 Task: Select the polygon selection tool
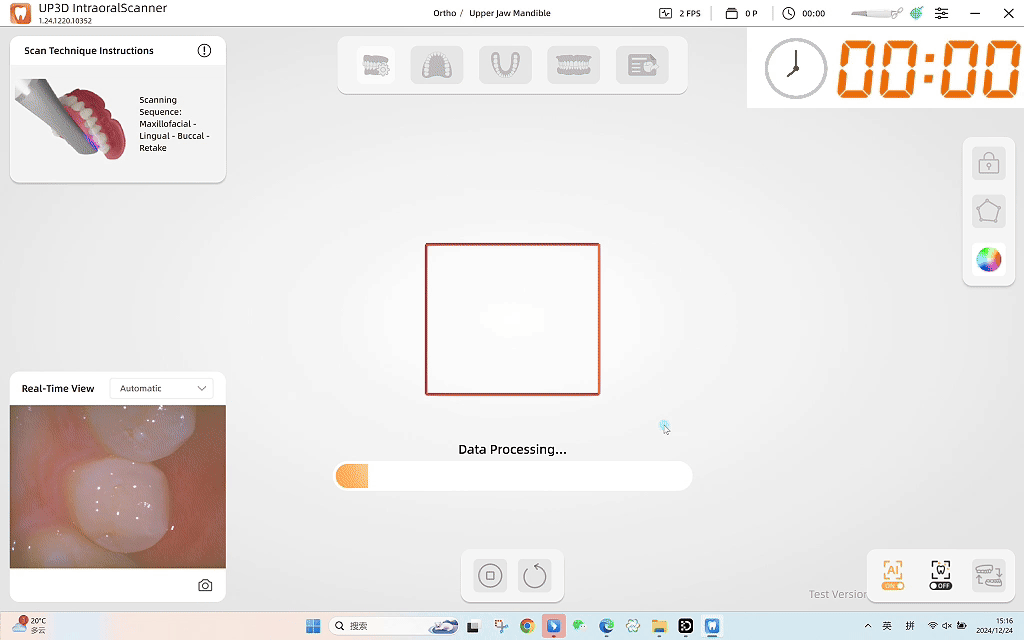pos(988,211)
